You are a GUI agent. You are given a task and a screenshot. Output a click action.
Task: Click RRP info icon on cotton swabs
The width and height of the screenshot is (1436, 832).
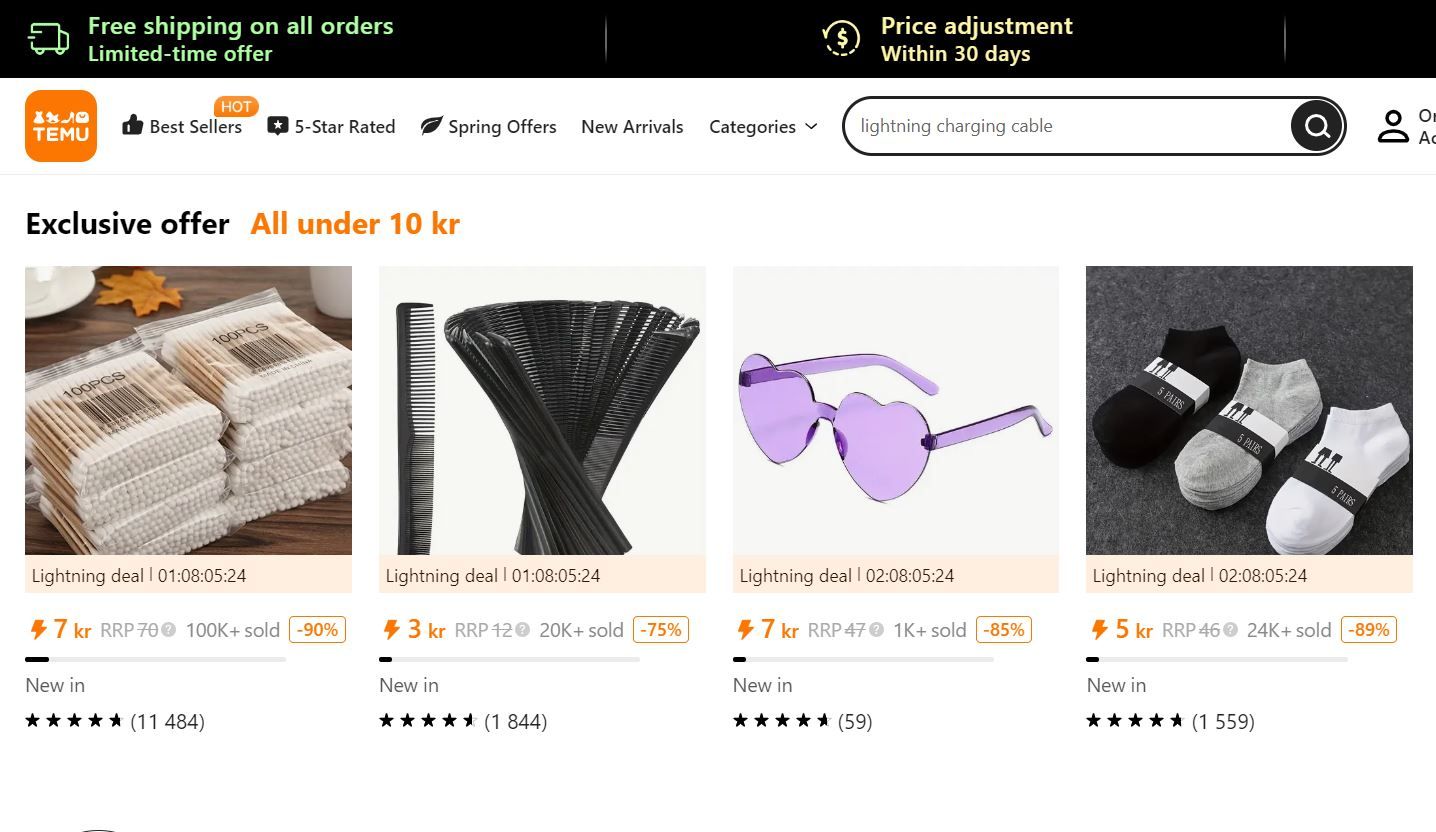tap(169, 630)
